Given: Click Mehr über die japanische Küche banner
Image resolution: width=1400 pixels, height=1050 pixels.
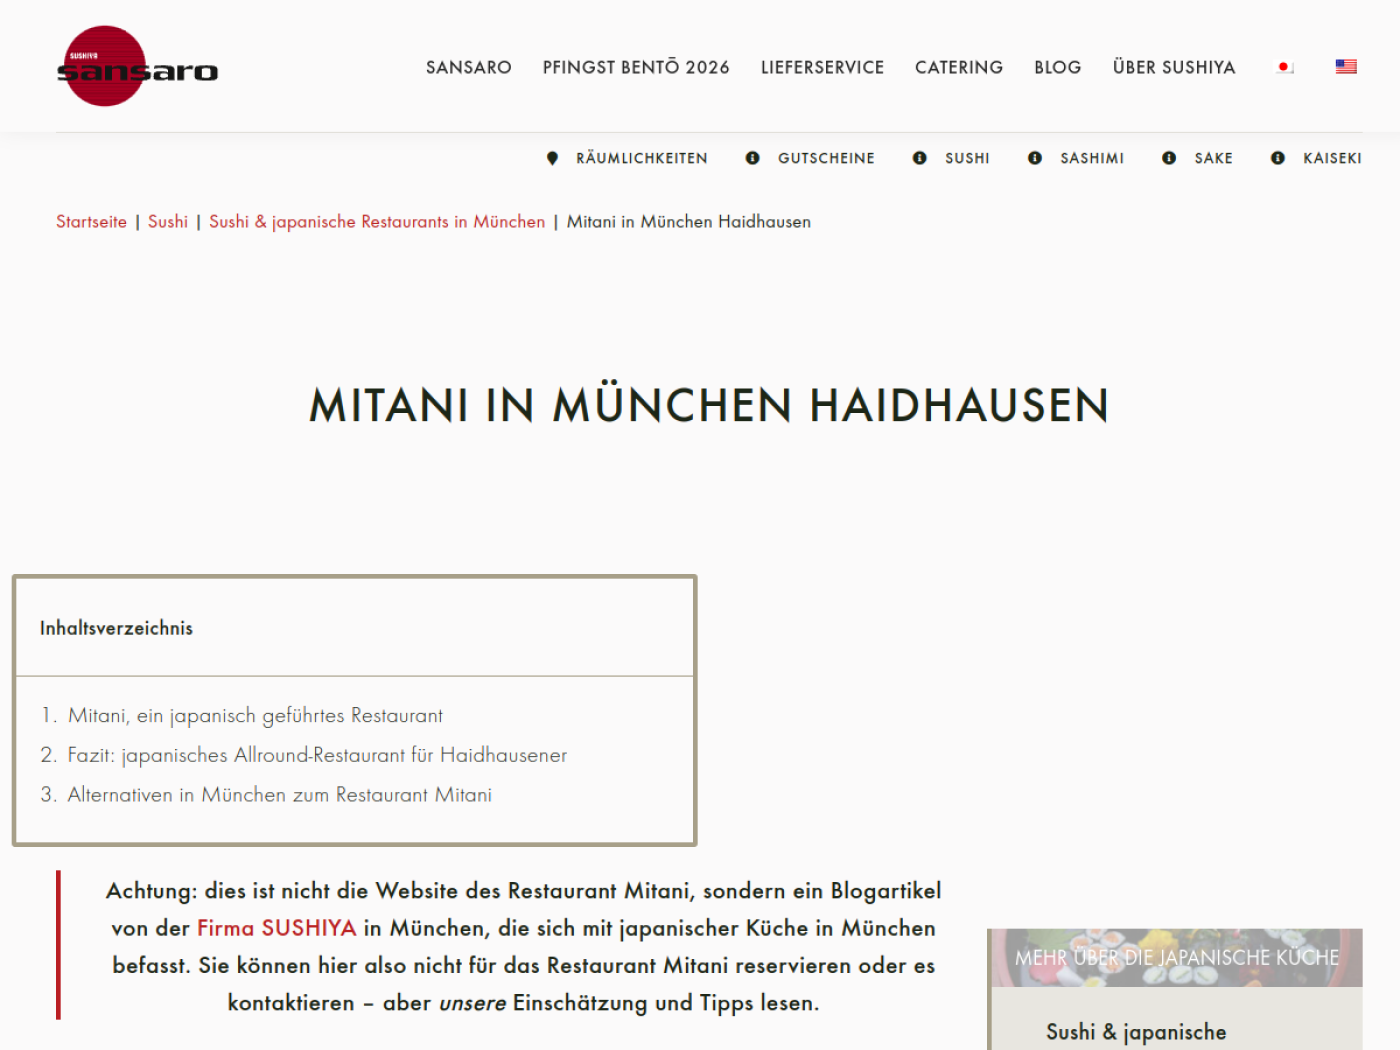Looking at the screenshot, I should 1176,957.
